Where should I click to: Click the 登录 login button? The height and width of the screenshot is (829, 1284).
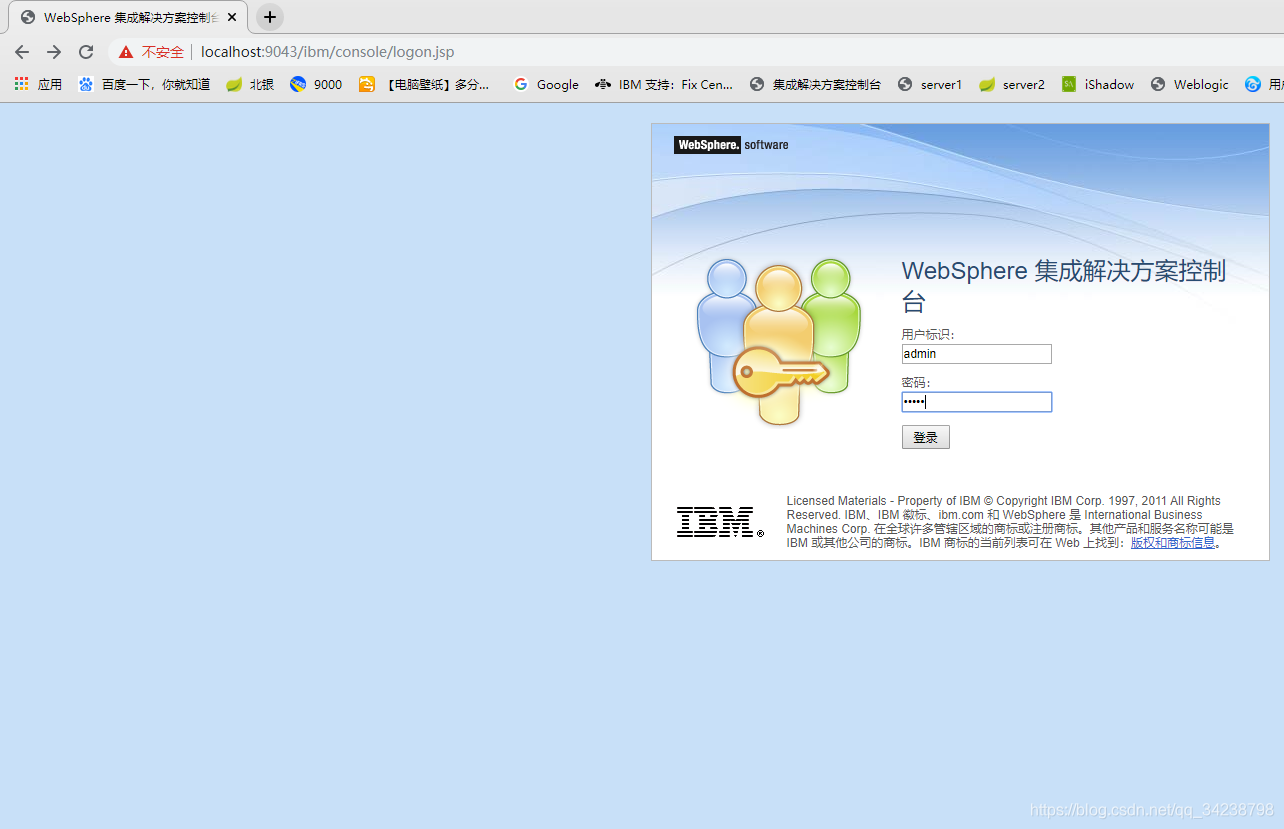[926, 437]
